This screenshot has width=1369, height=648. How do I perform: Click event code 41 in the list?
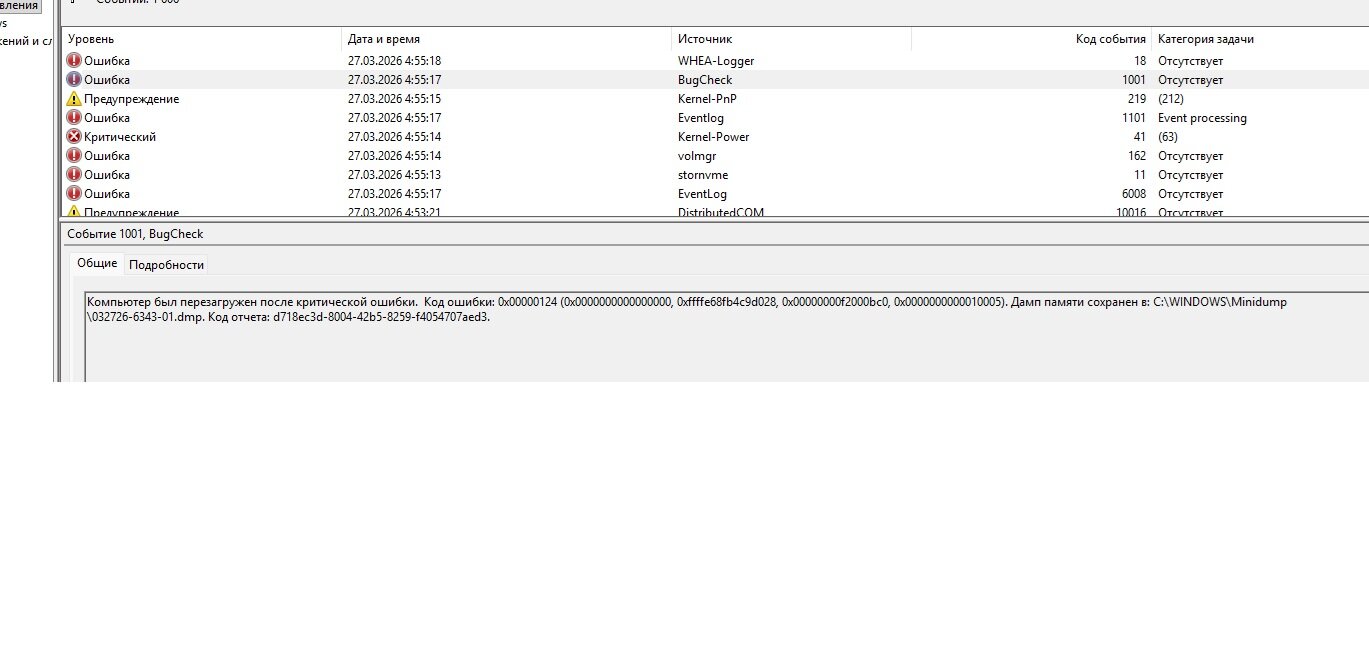pyautogui.click(x=1139, y=137)
